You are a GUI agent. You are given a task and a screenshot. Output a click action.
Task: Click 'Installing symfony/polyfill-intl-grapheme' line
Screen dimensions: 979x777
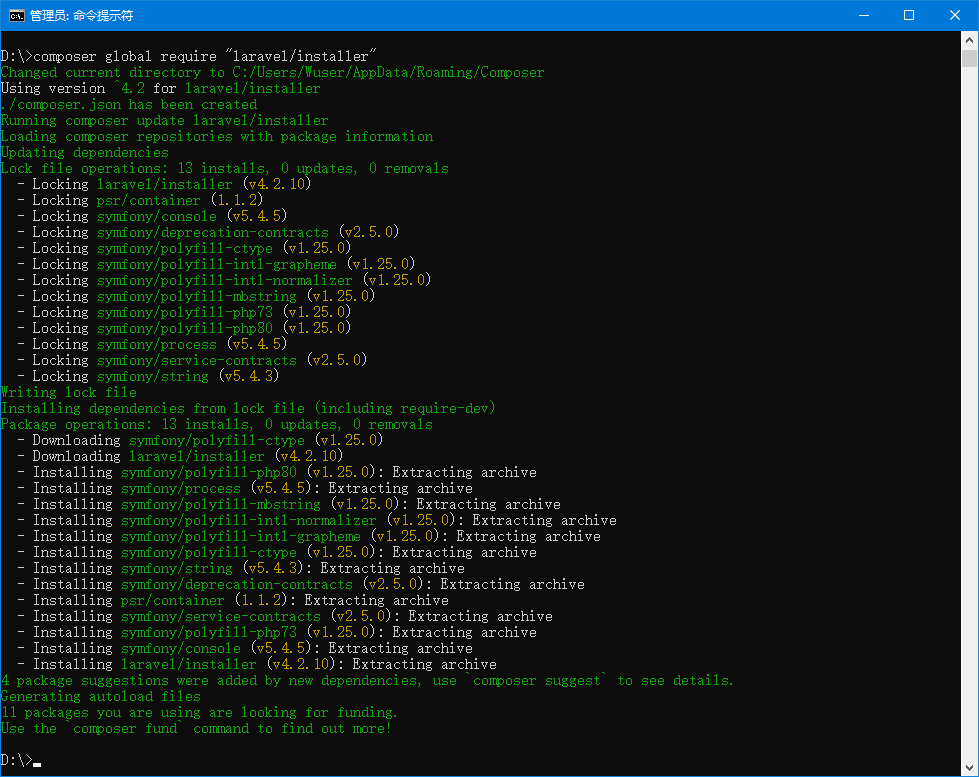pos(309,536)
